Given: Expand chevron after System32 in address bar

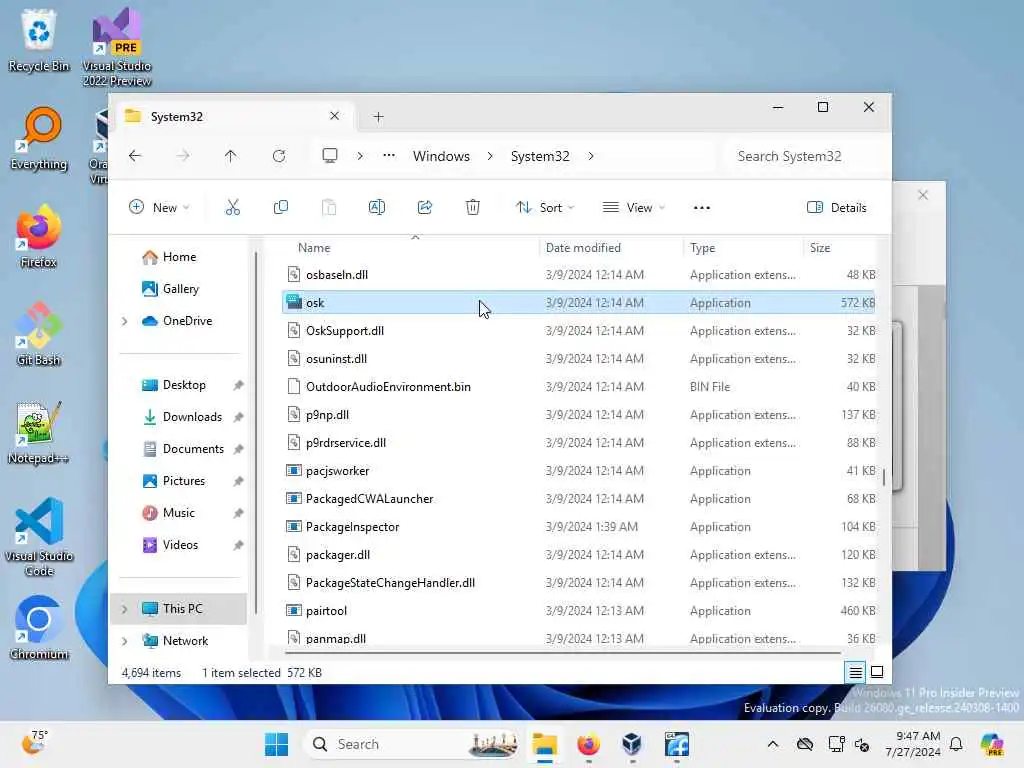Looking at the screenshot, I should pos(590,156).
